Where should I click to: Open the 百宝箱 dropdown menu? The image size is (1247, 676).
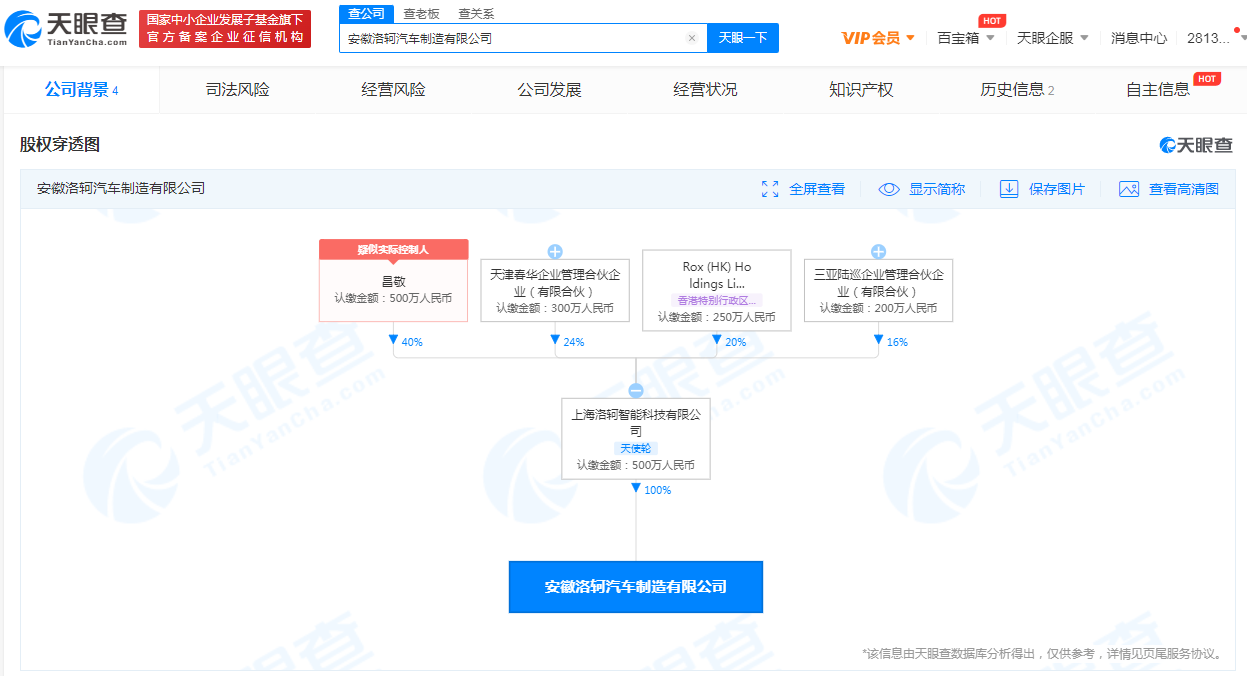click(966, 38)
